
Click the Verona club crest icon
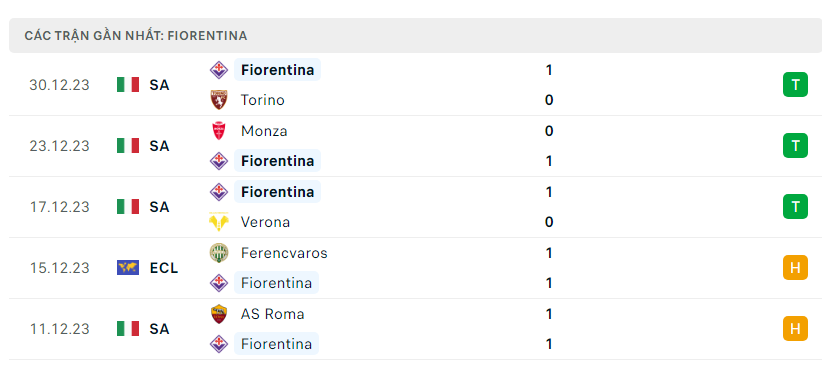219,222
